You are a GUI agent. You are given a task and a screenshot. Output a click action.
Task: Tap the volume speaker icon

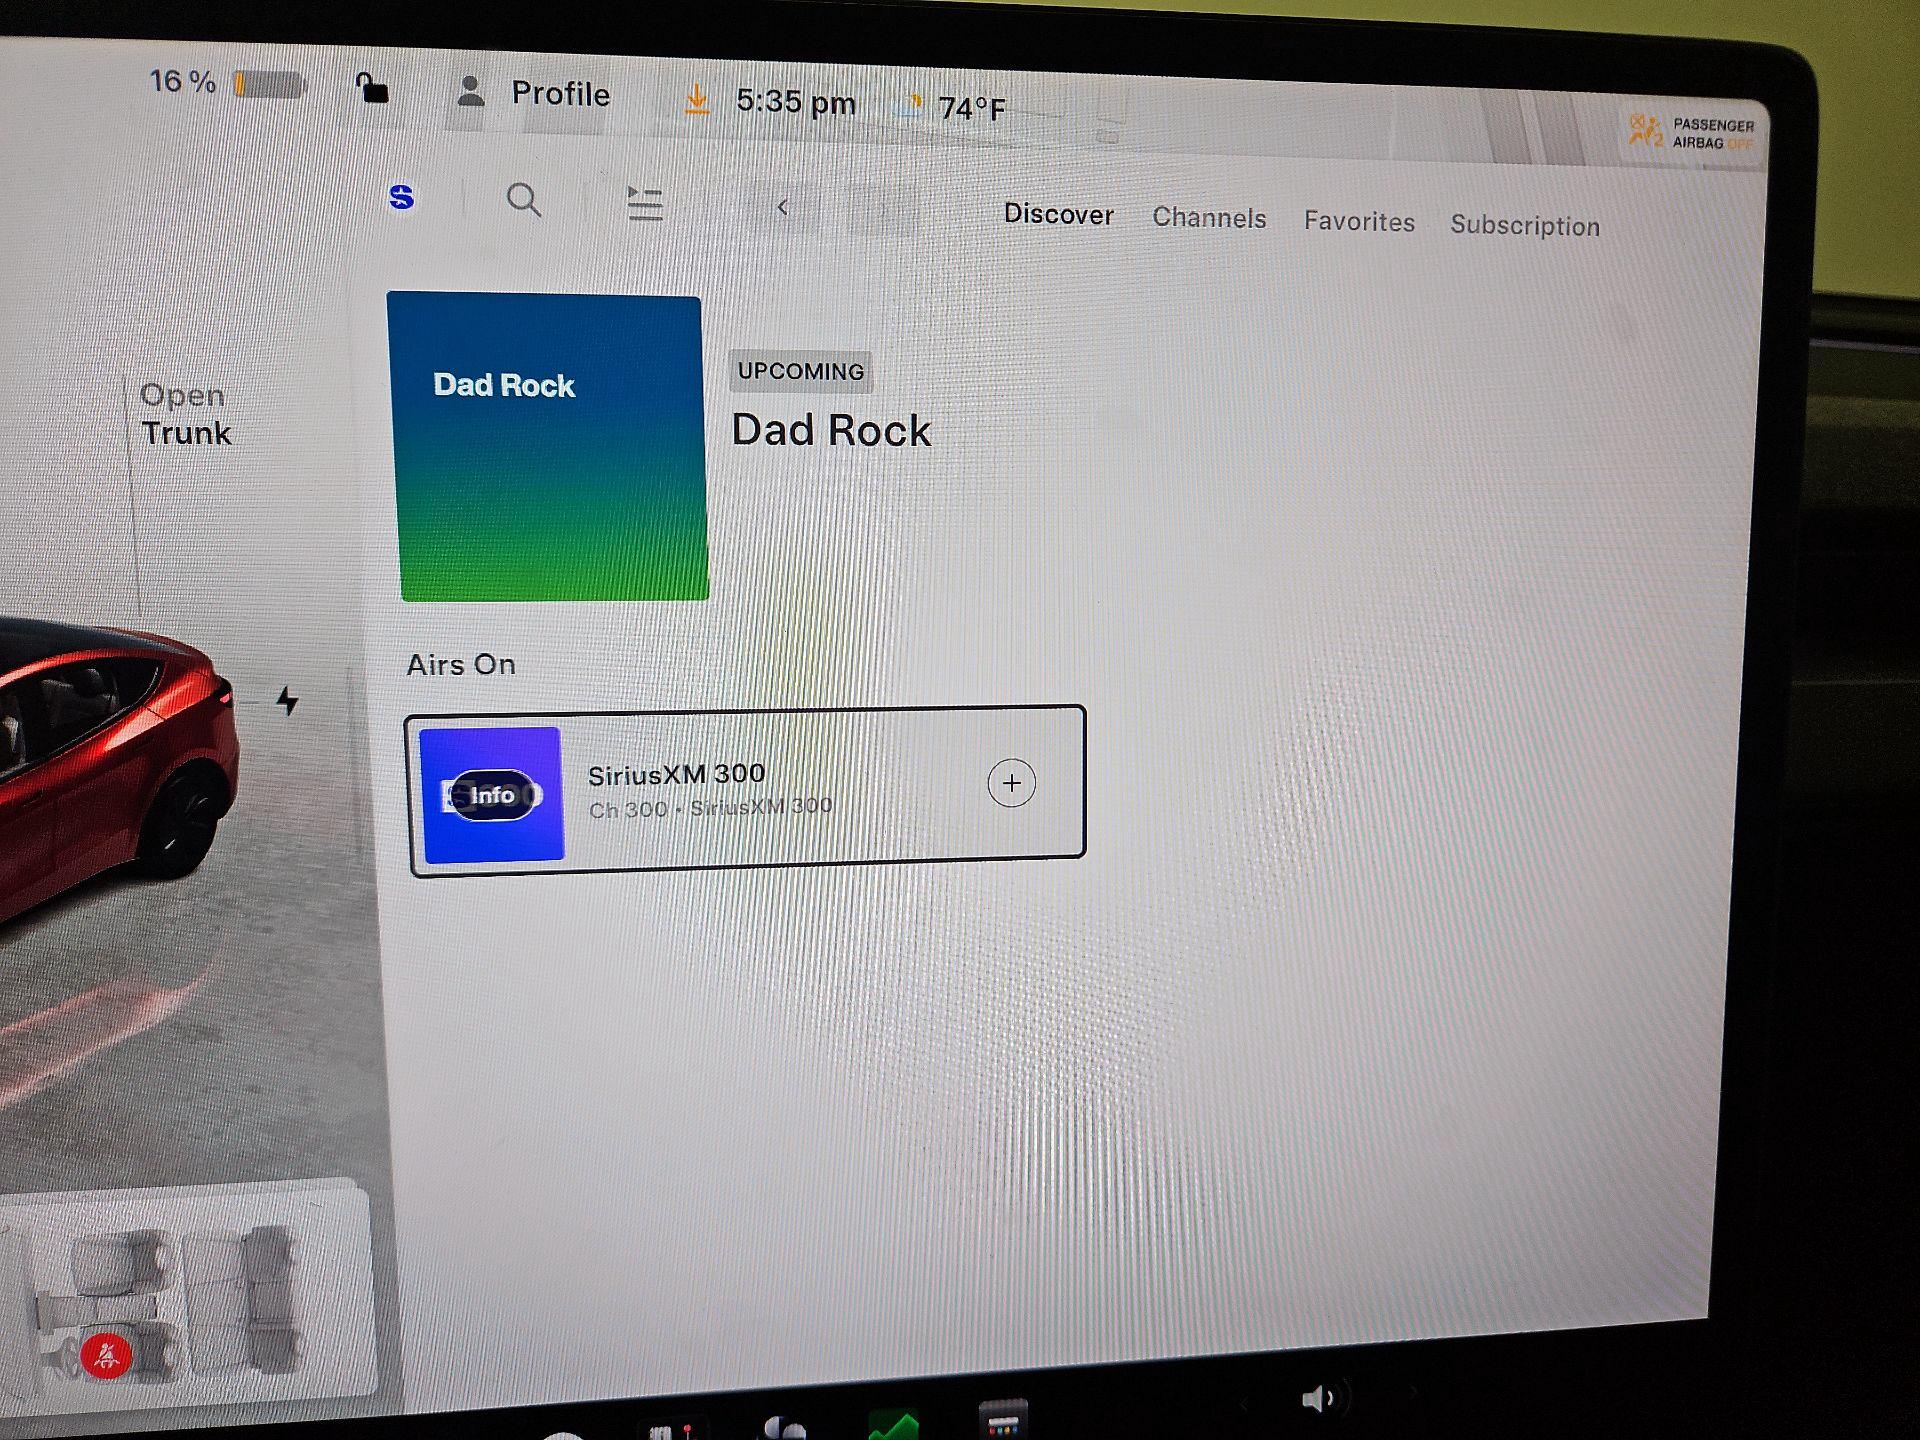pos(1317,1398)
